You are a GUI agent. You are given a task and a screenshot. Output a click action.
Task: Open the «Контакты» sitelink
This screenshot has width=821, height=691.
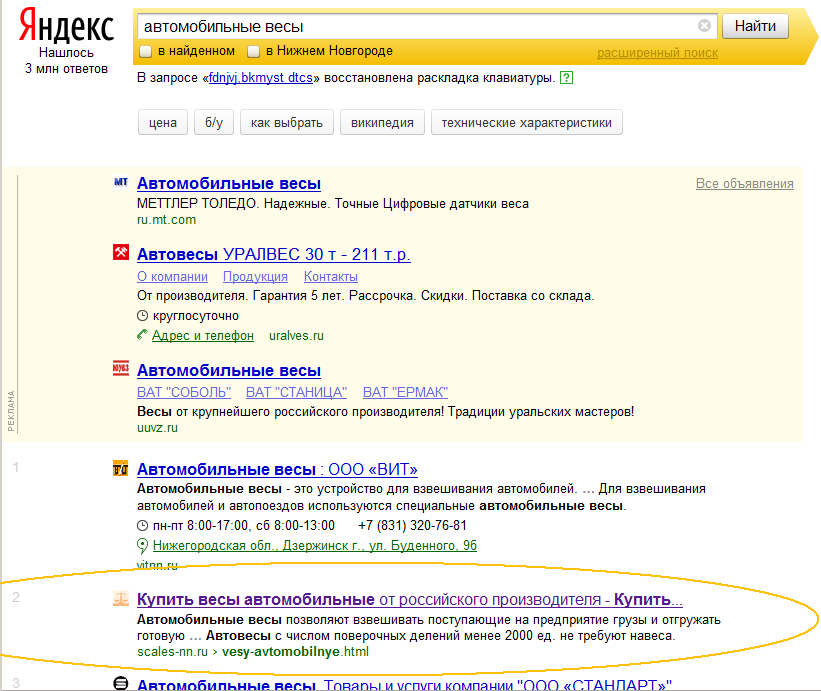click(x=331, y=276)
